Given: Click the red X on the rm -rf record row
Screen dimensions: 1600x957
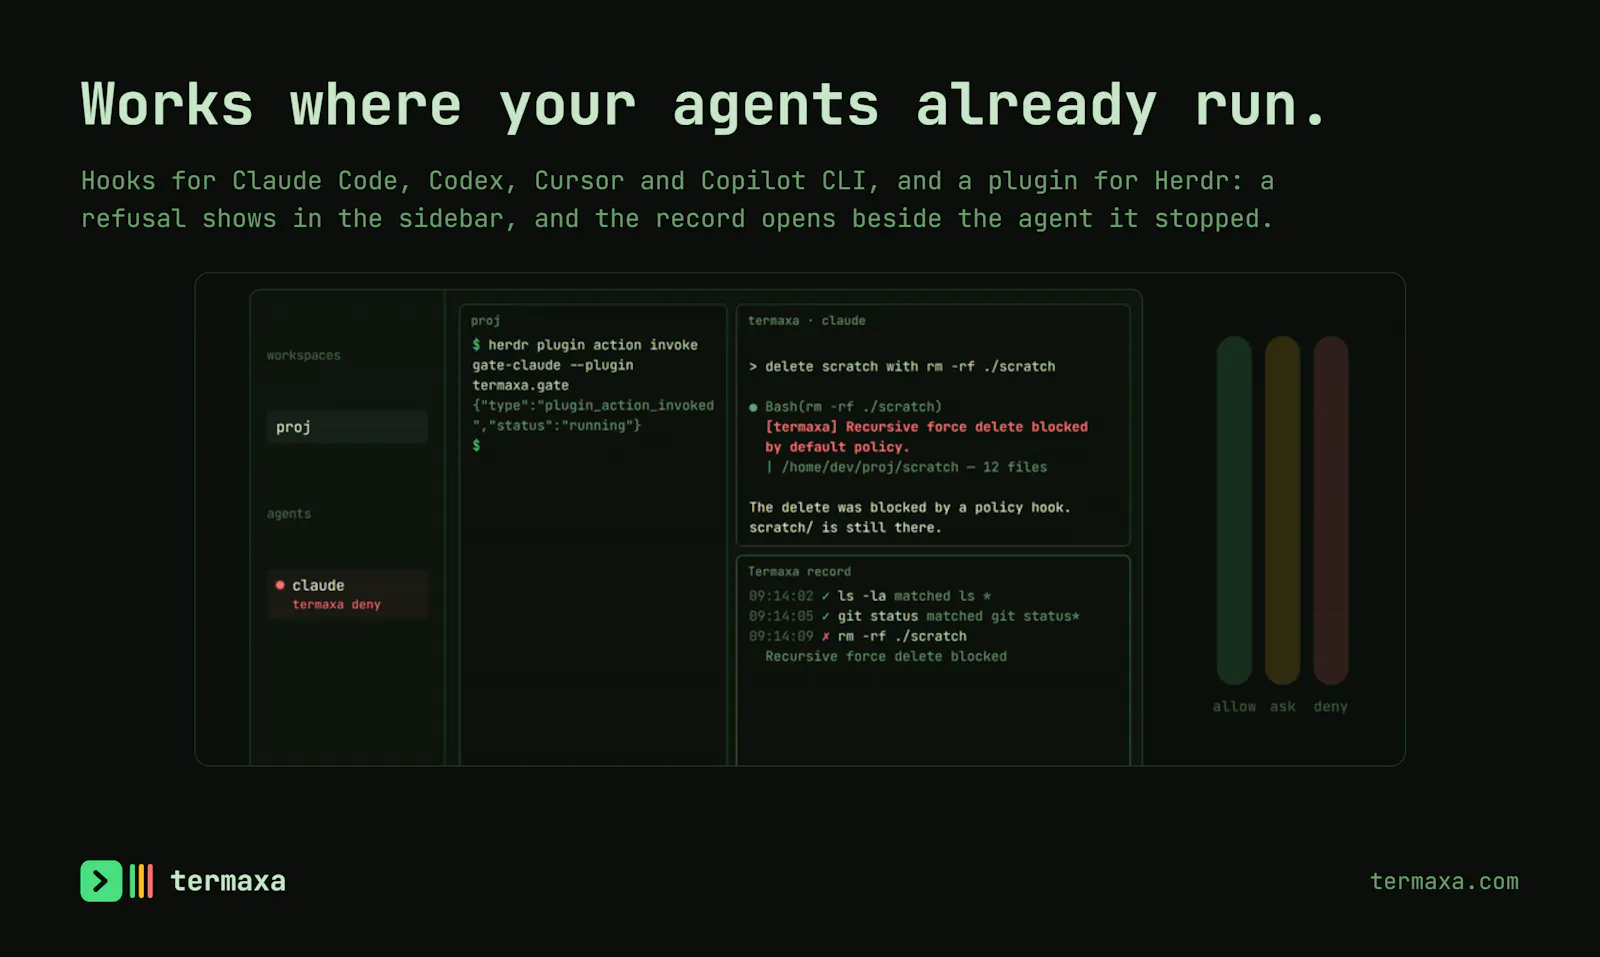Looking at the screenshot, I should coord(825,636).
